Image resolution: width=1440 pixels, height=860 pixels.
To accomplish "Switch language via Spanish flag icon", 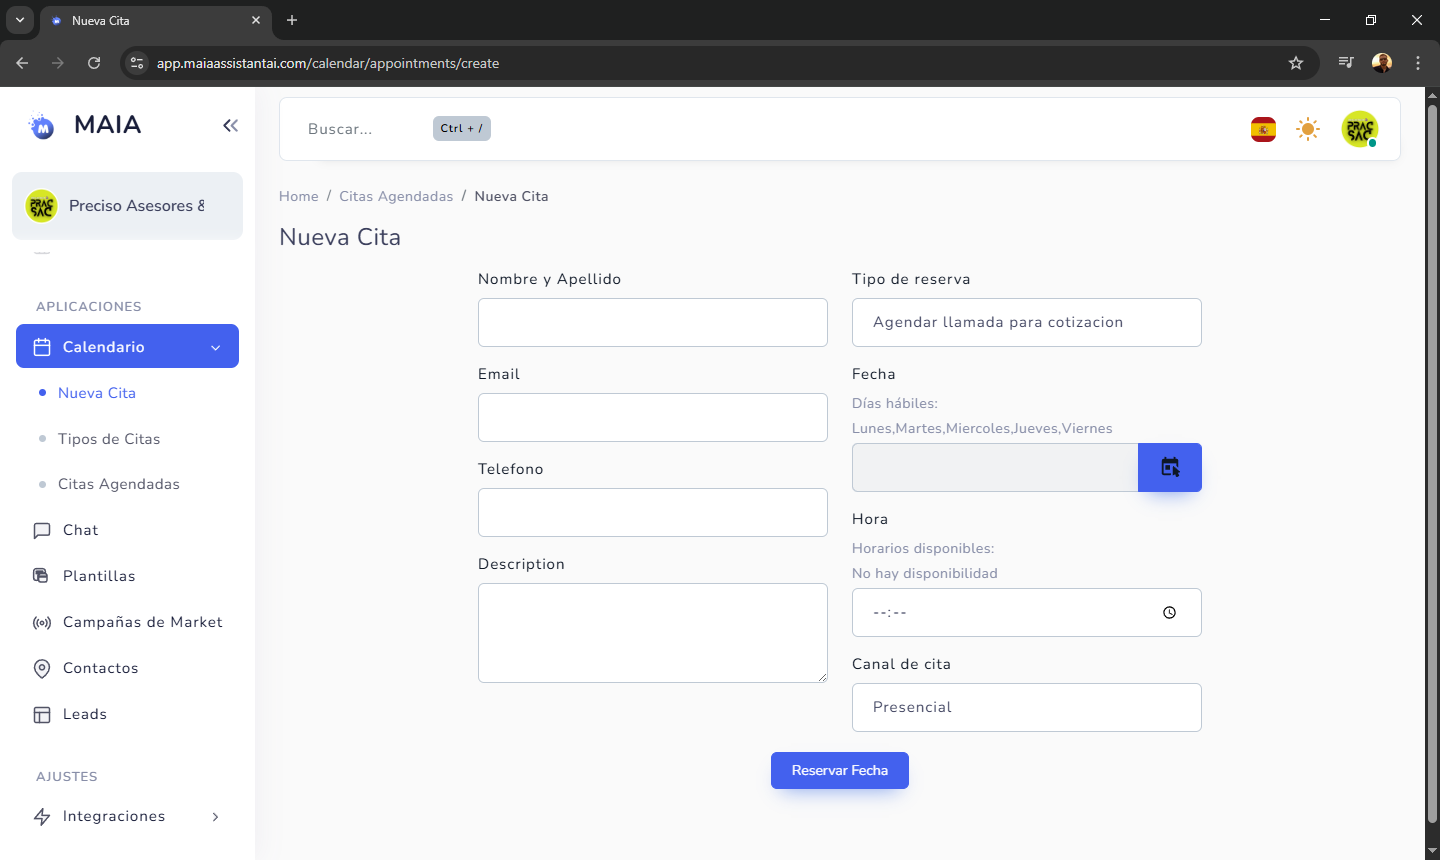I will (1263, 129).
